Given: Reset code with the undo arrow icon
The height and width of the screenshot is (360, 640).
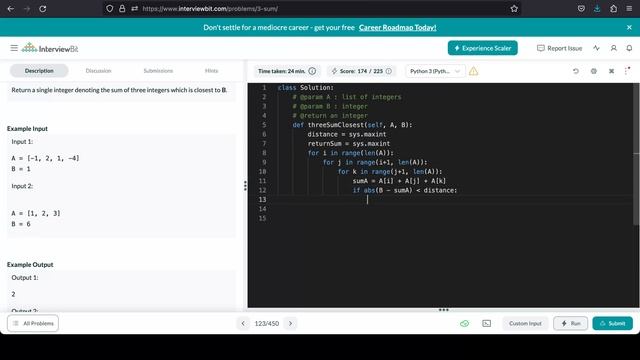Looking at the screenshot, I should click(x=576, y=71).
